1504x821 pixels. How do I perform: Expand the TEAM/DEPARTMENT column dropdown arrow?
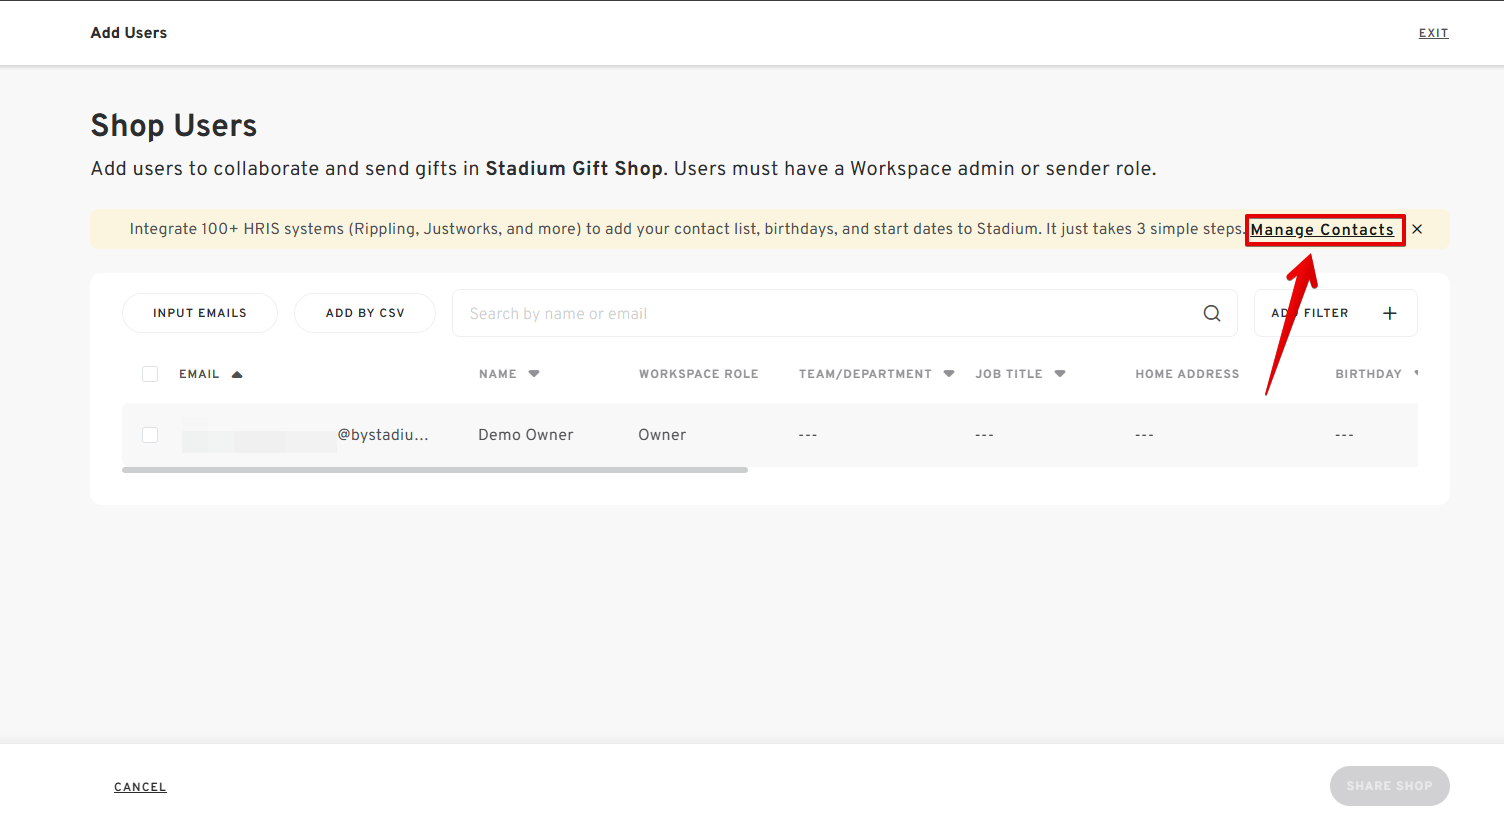click(949, 374)
